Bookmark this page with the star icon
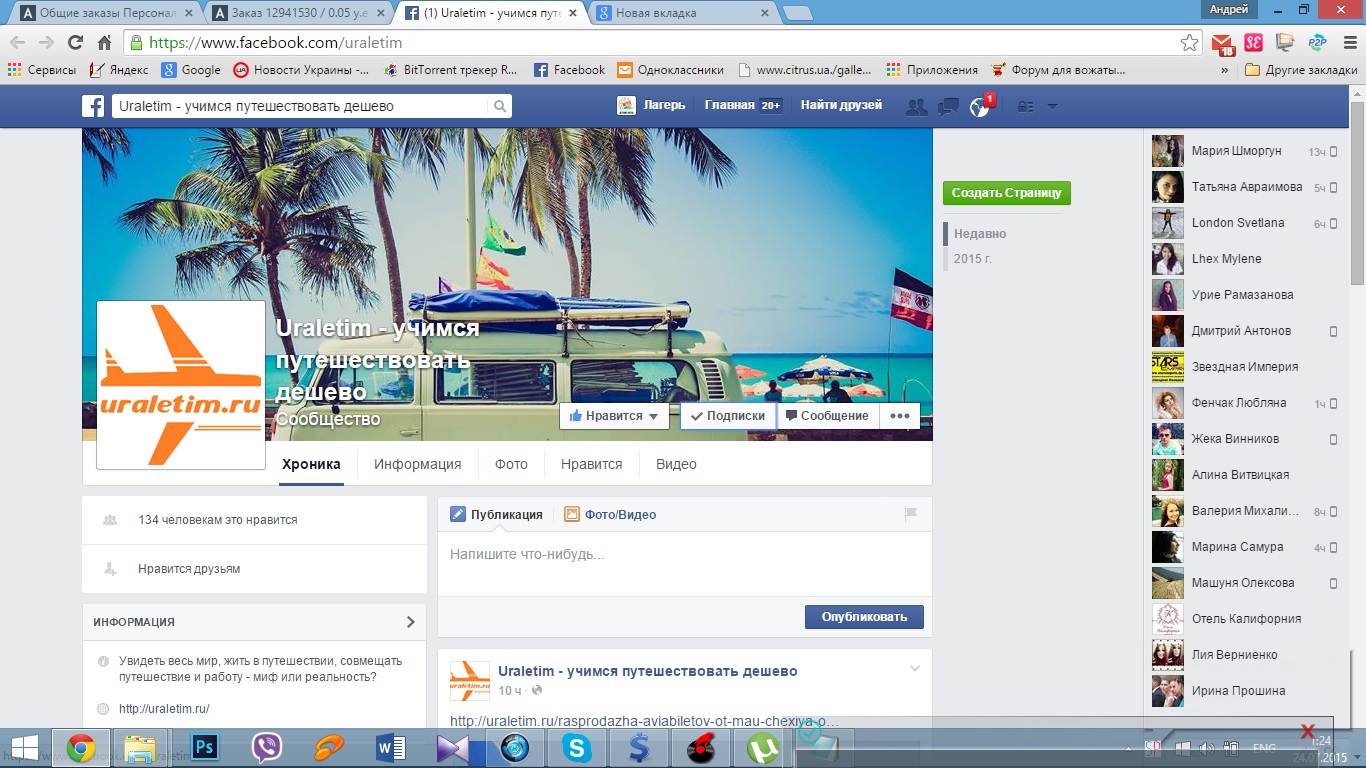 (1189, 43)
